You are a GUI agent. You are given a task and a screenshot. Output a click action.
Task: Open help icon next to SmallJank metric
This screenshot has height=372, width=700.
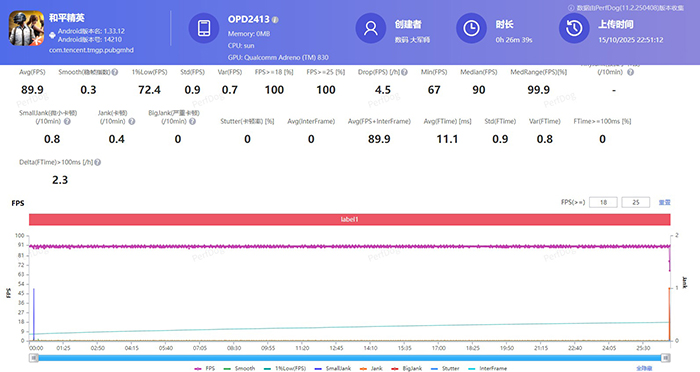coord(67,121)
